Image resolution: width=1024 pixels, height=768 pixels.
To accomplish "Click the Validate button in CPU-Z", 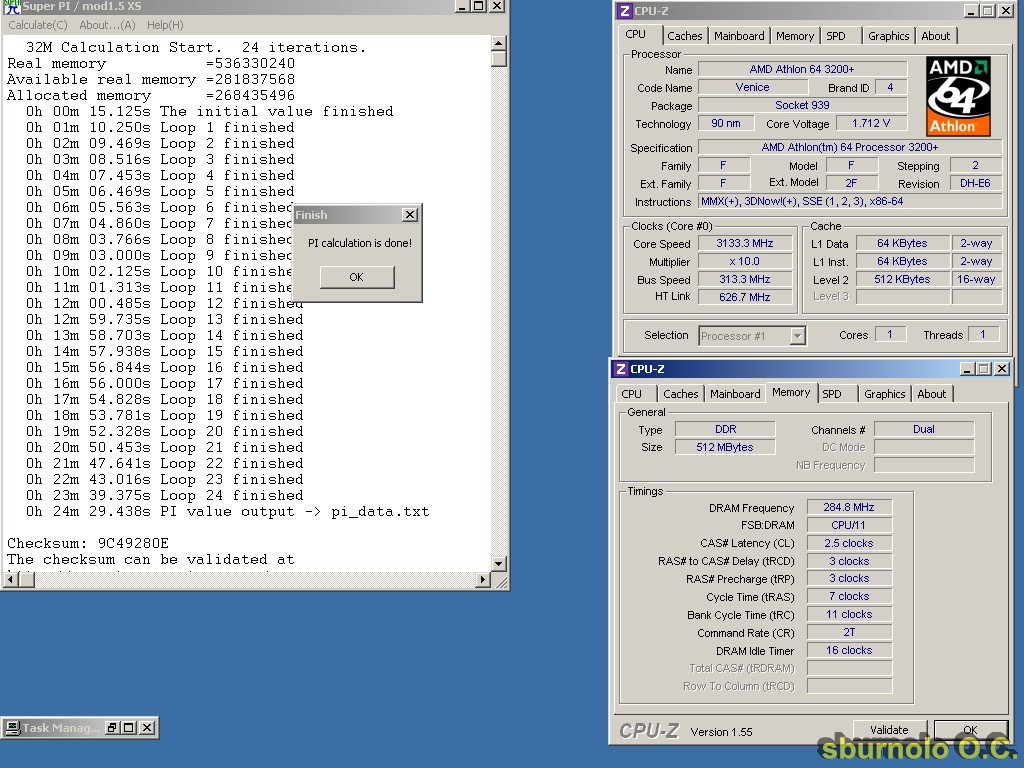I will pyautogui.click(x=889, y=729).
